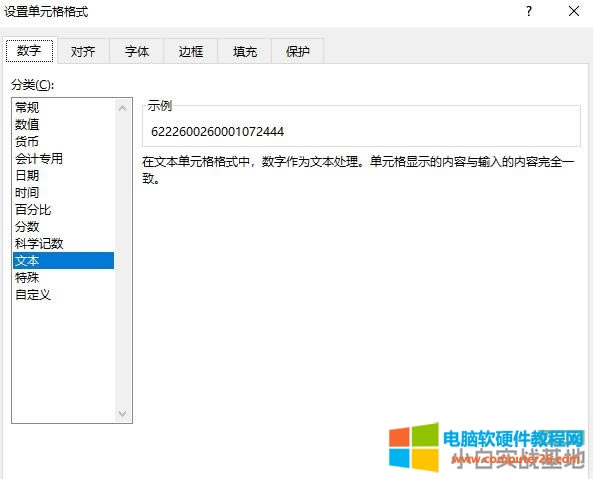
Task: Go to the 边框 tab
Action: 191,51
